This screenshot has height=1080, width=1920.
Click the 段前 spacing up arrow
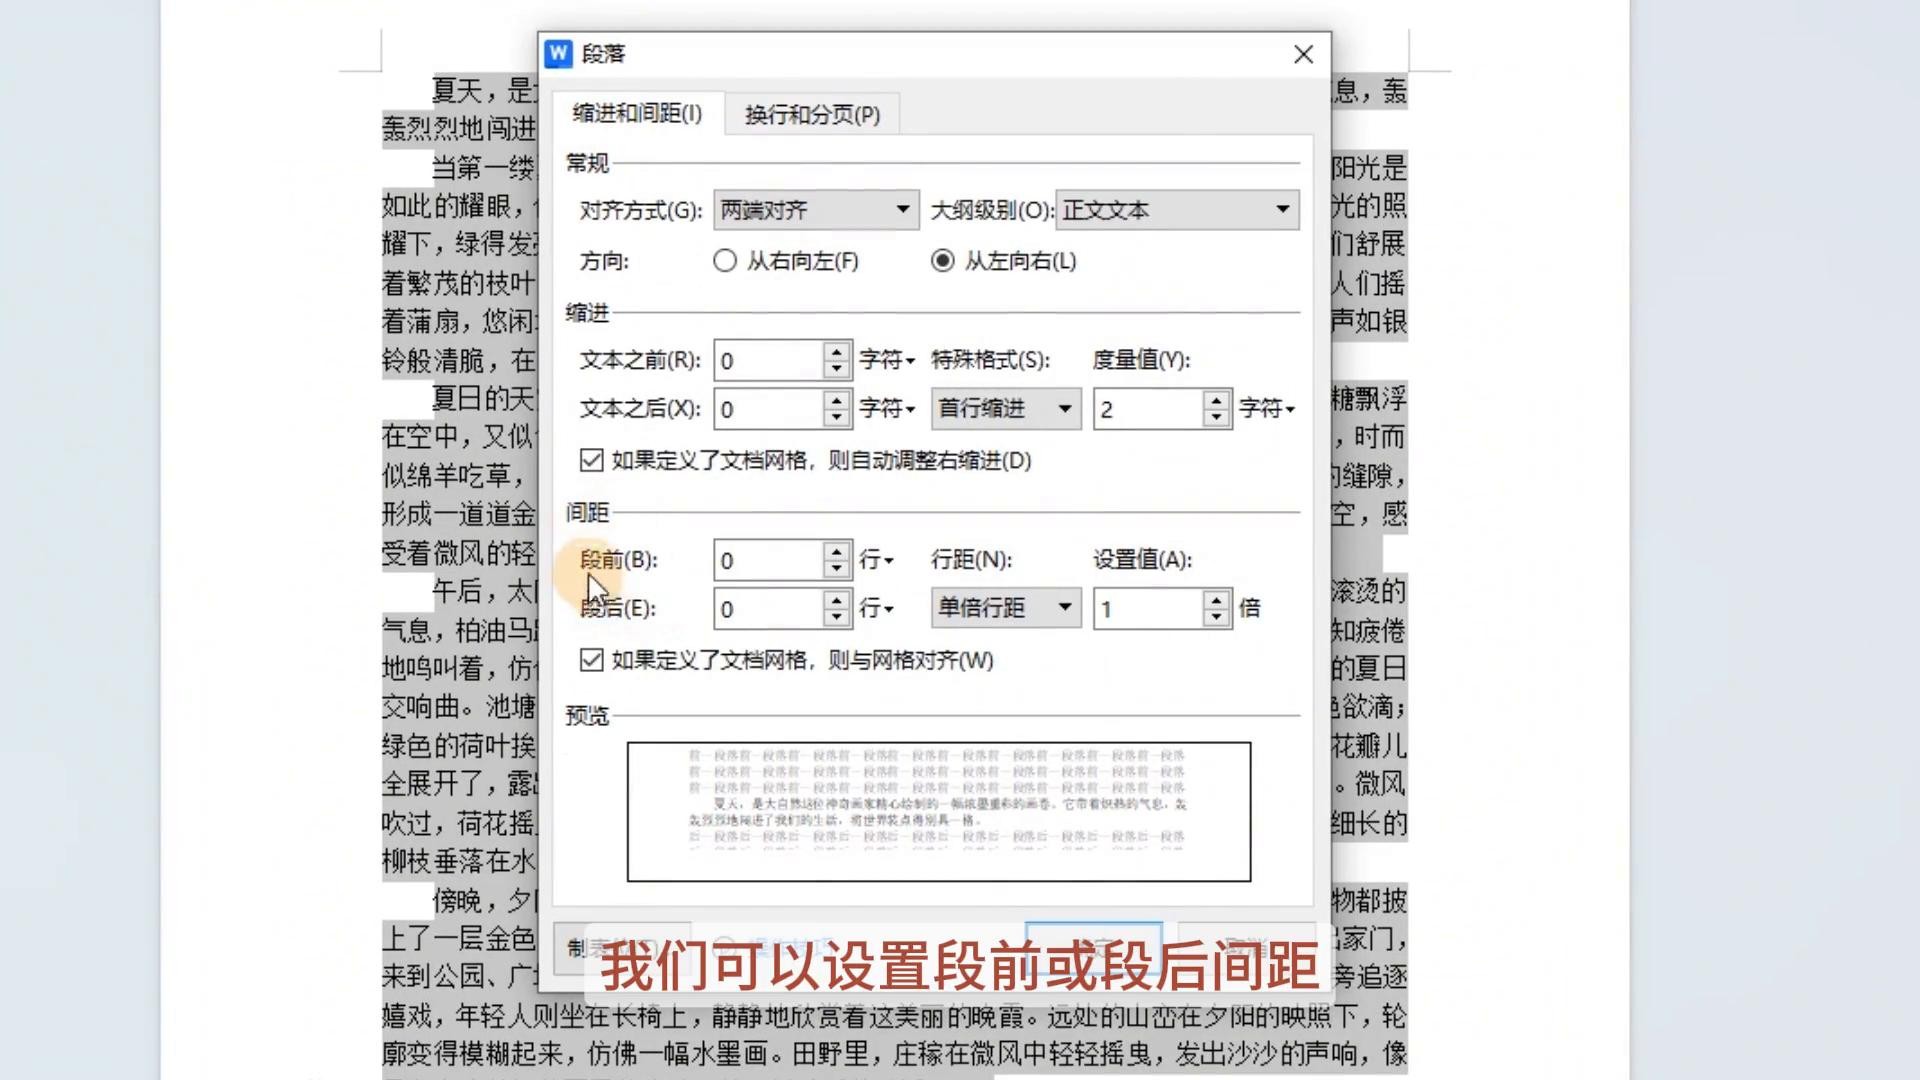click(x=837, y=551)
